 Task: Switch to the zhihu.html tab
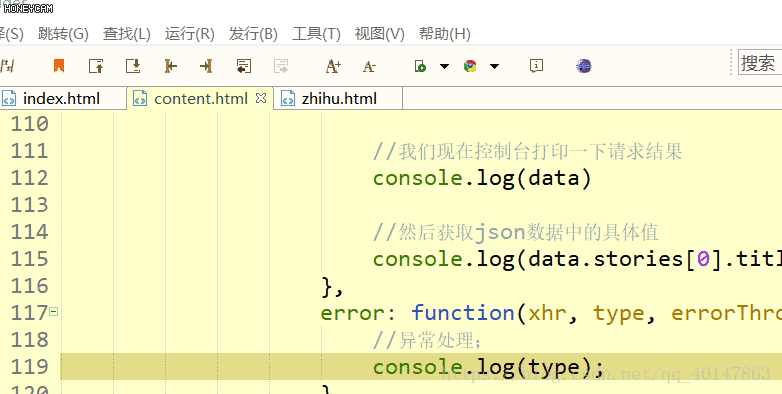click(x=339, y=98)
